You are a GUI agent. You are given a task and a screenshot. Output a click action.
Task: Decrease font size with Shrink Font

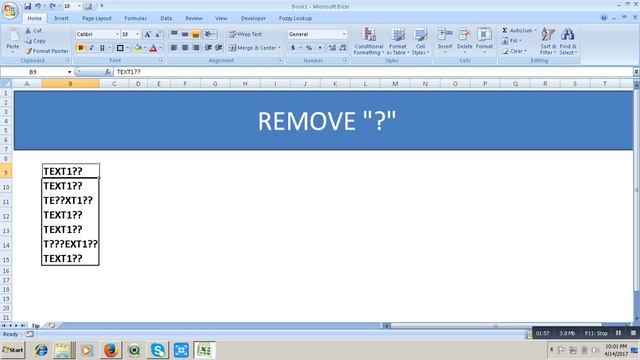point(158,34)
